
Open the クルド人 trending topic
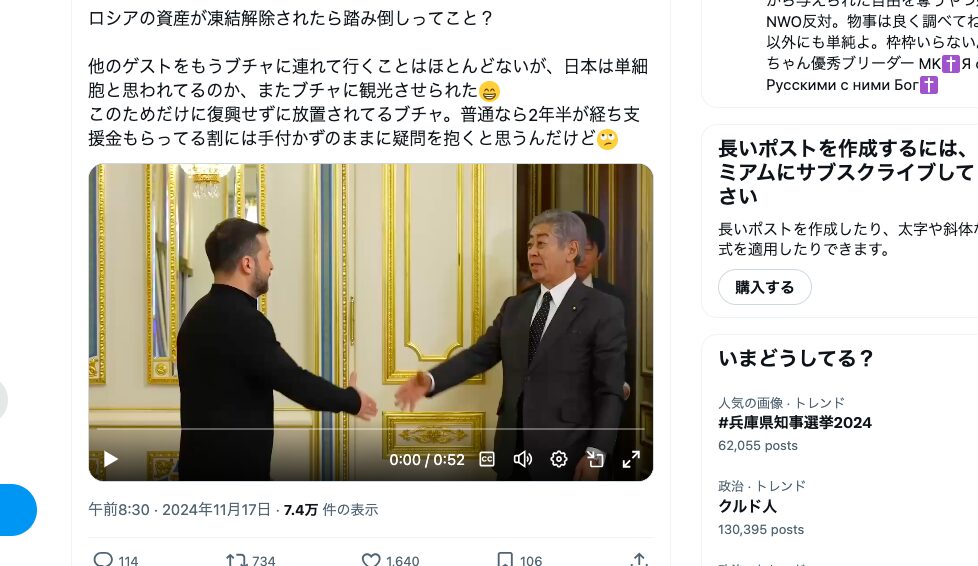tap(747, 506)
